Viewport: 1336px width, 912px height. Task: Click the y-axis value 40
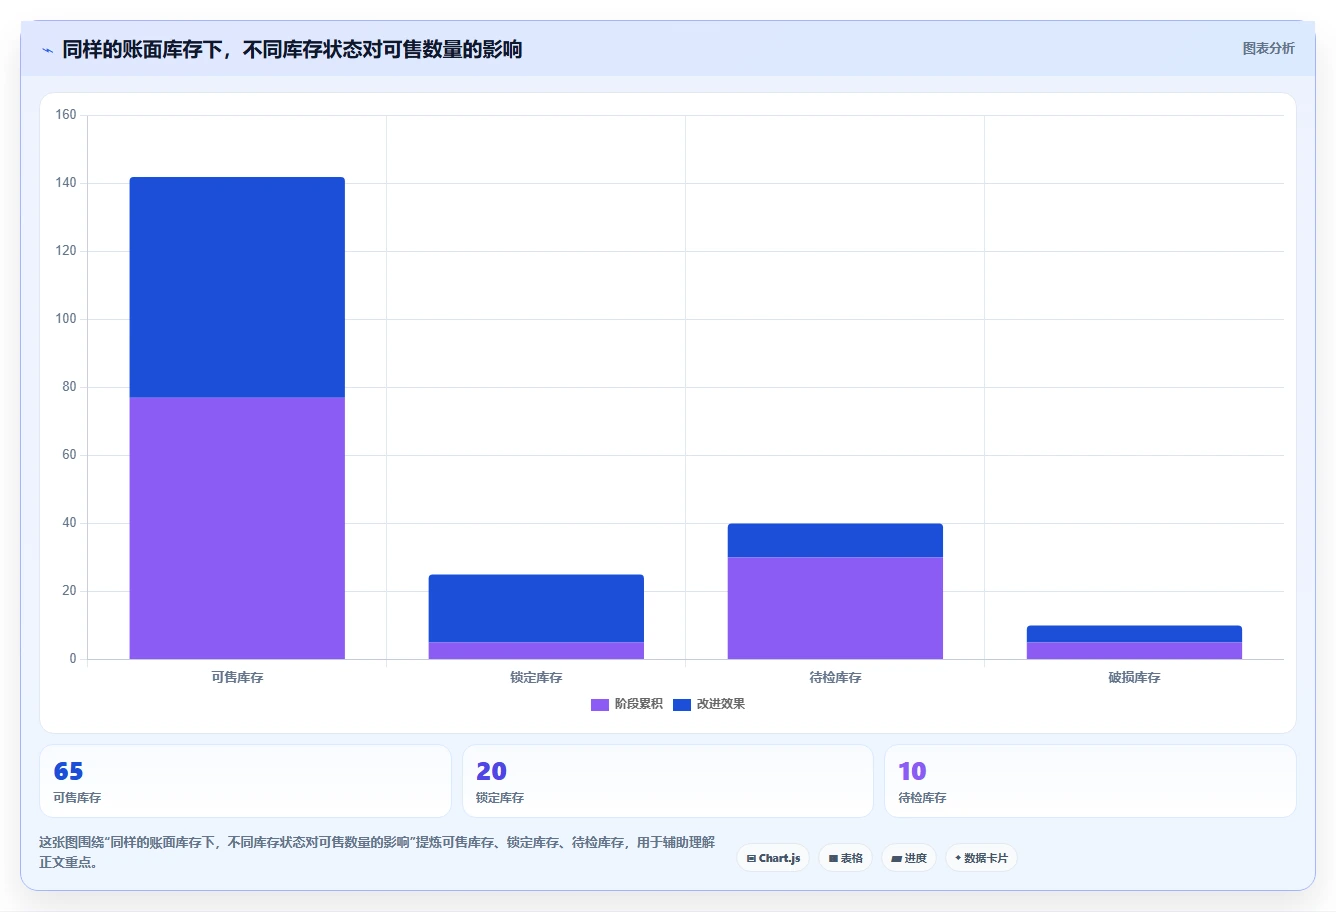coord(69,523)
